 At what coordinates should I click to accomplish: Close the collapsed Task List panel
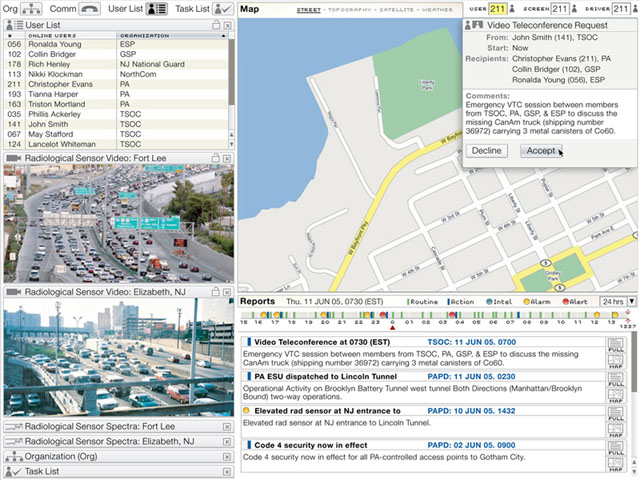pos(227,472)
